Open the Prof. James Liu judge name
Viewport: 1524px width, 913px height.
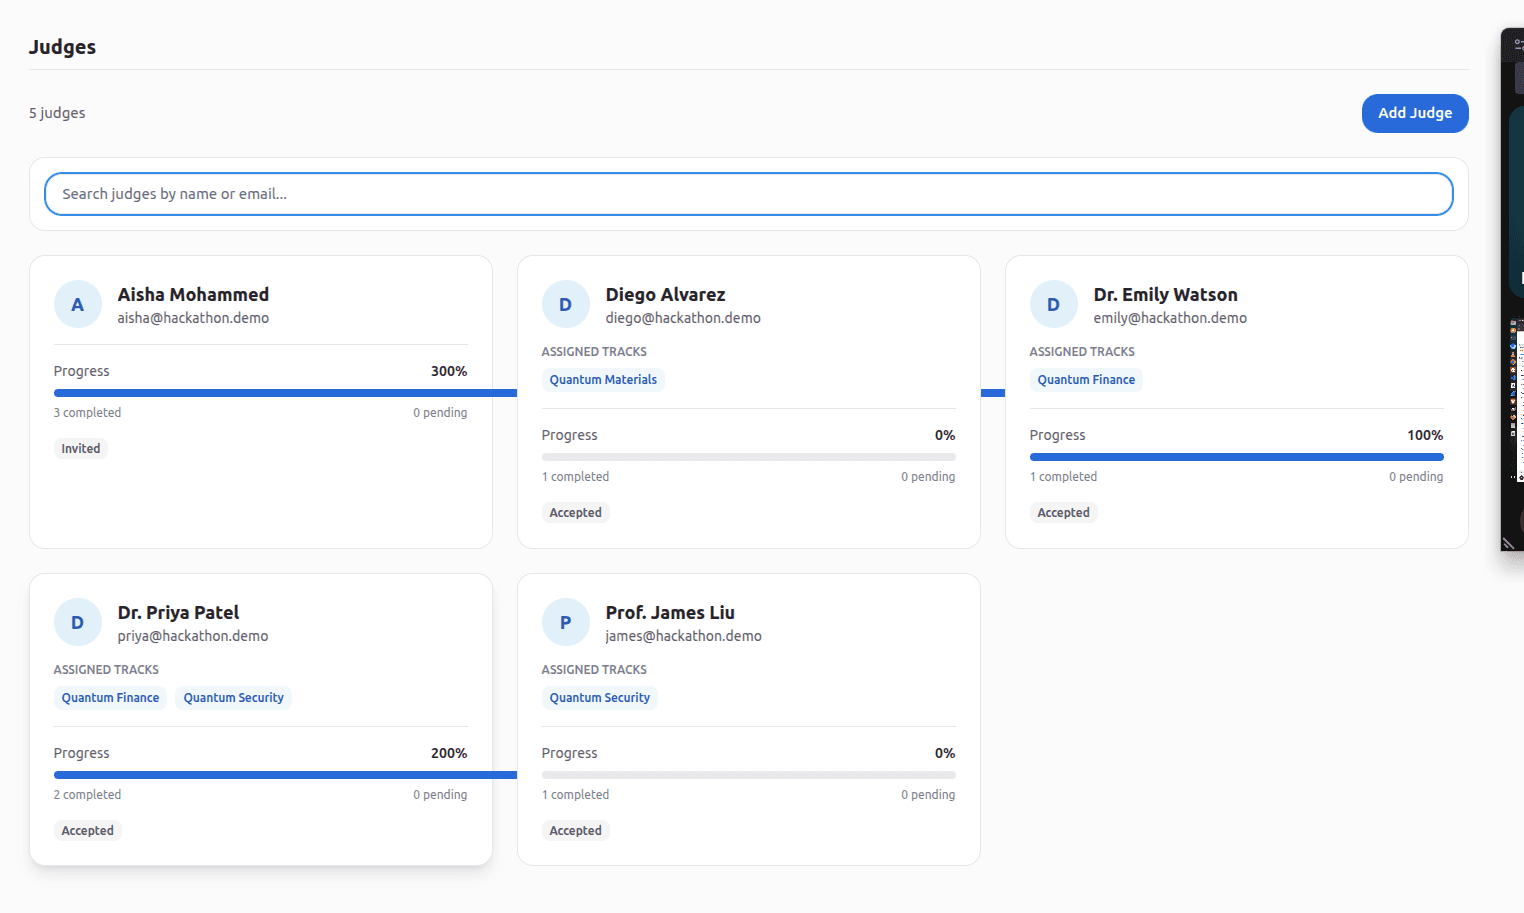pyautogui.click(x=670, y=612)
